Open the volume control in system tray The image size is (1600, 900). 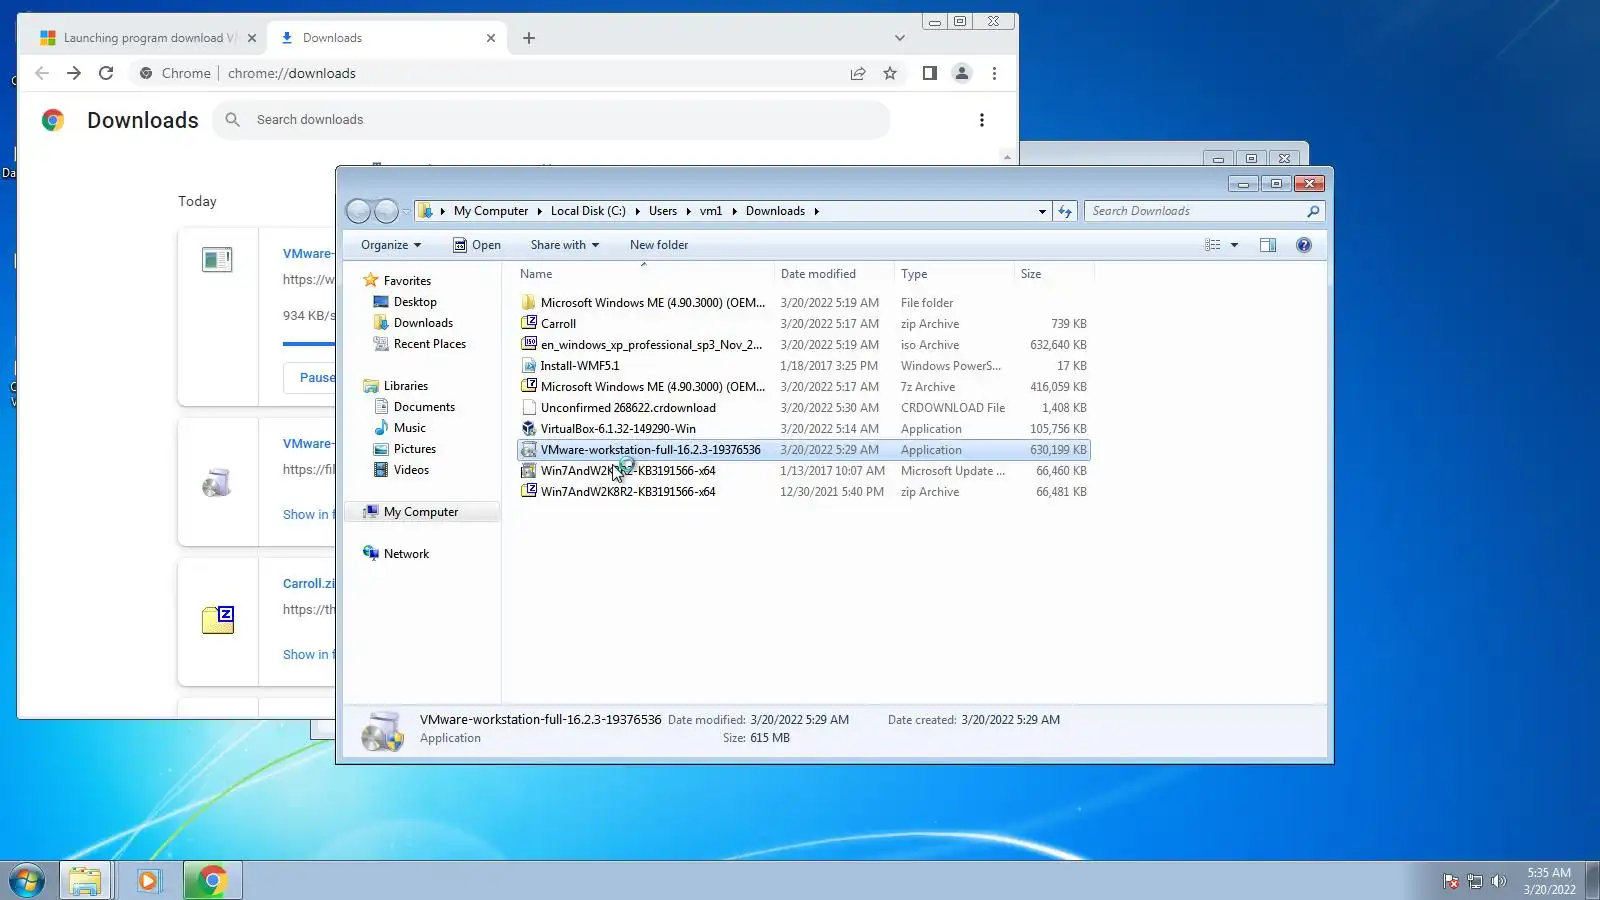(x=1498, y=881)
